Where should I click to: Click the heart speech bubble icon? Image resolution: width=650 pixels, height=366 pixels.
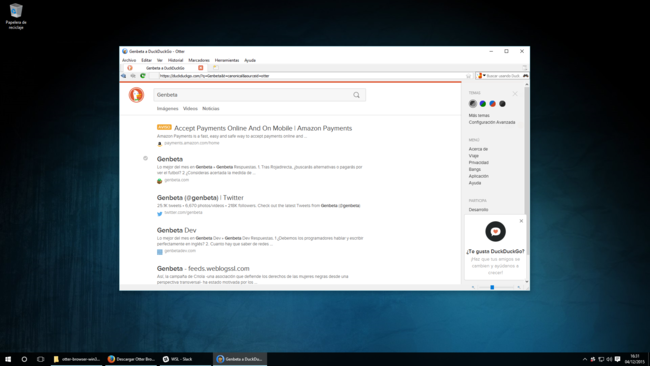click(x=495, y=231)
